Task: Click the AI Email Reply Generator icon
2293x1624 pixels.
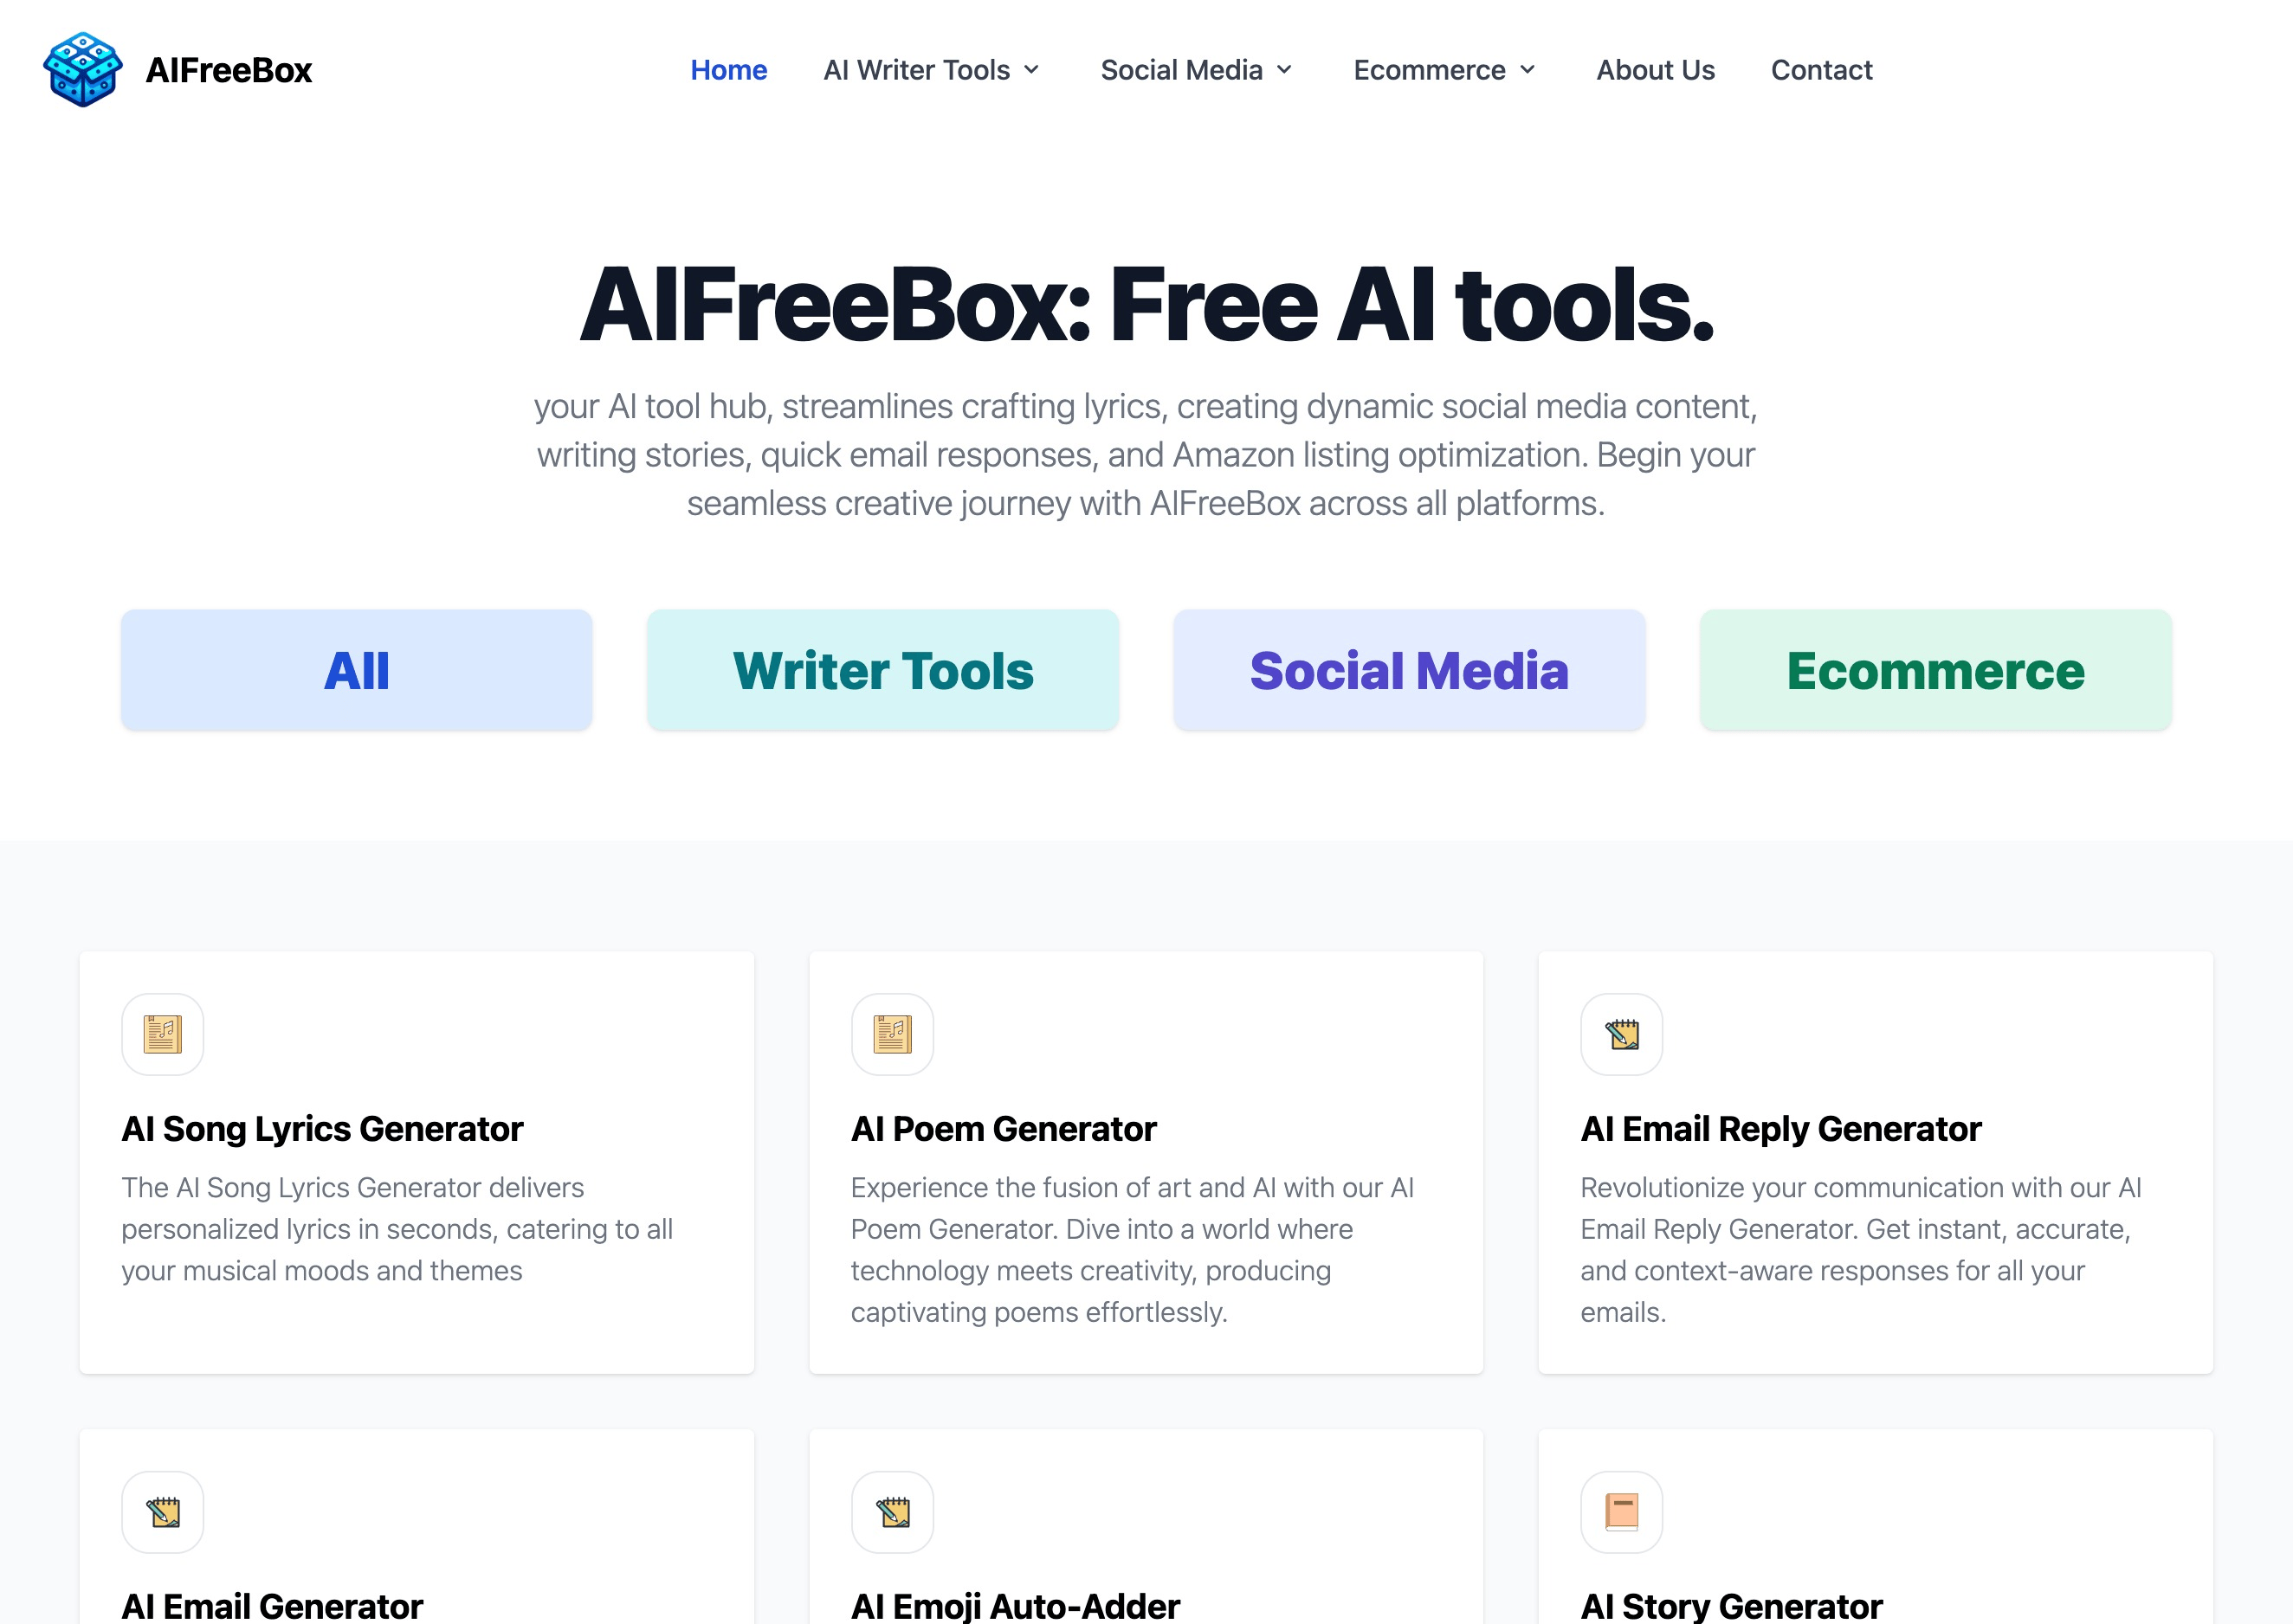Action: pos(1621,1034)
